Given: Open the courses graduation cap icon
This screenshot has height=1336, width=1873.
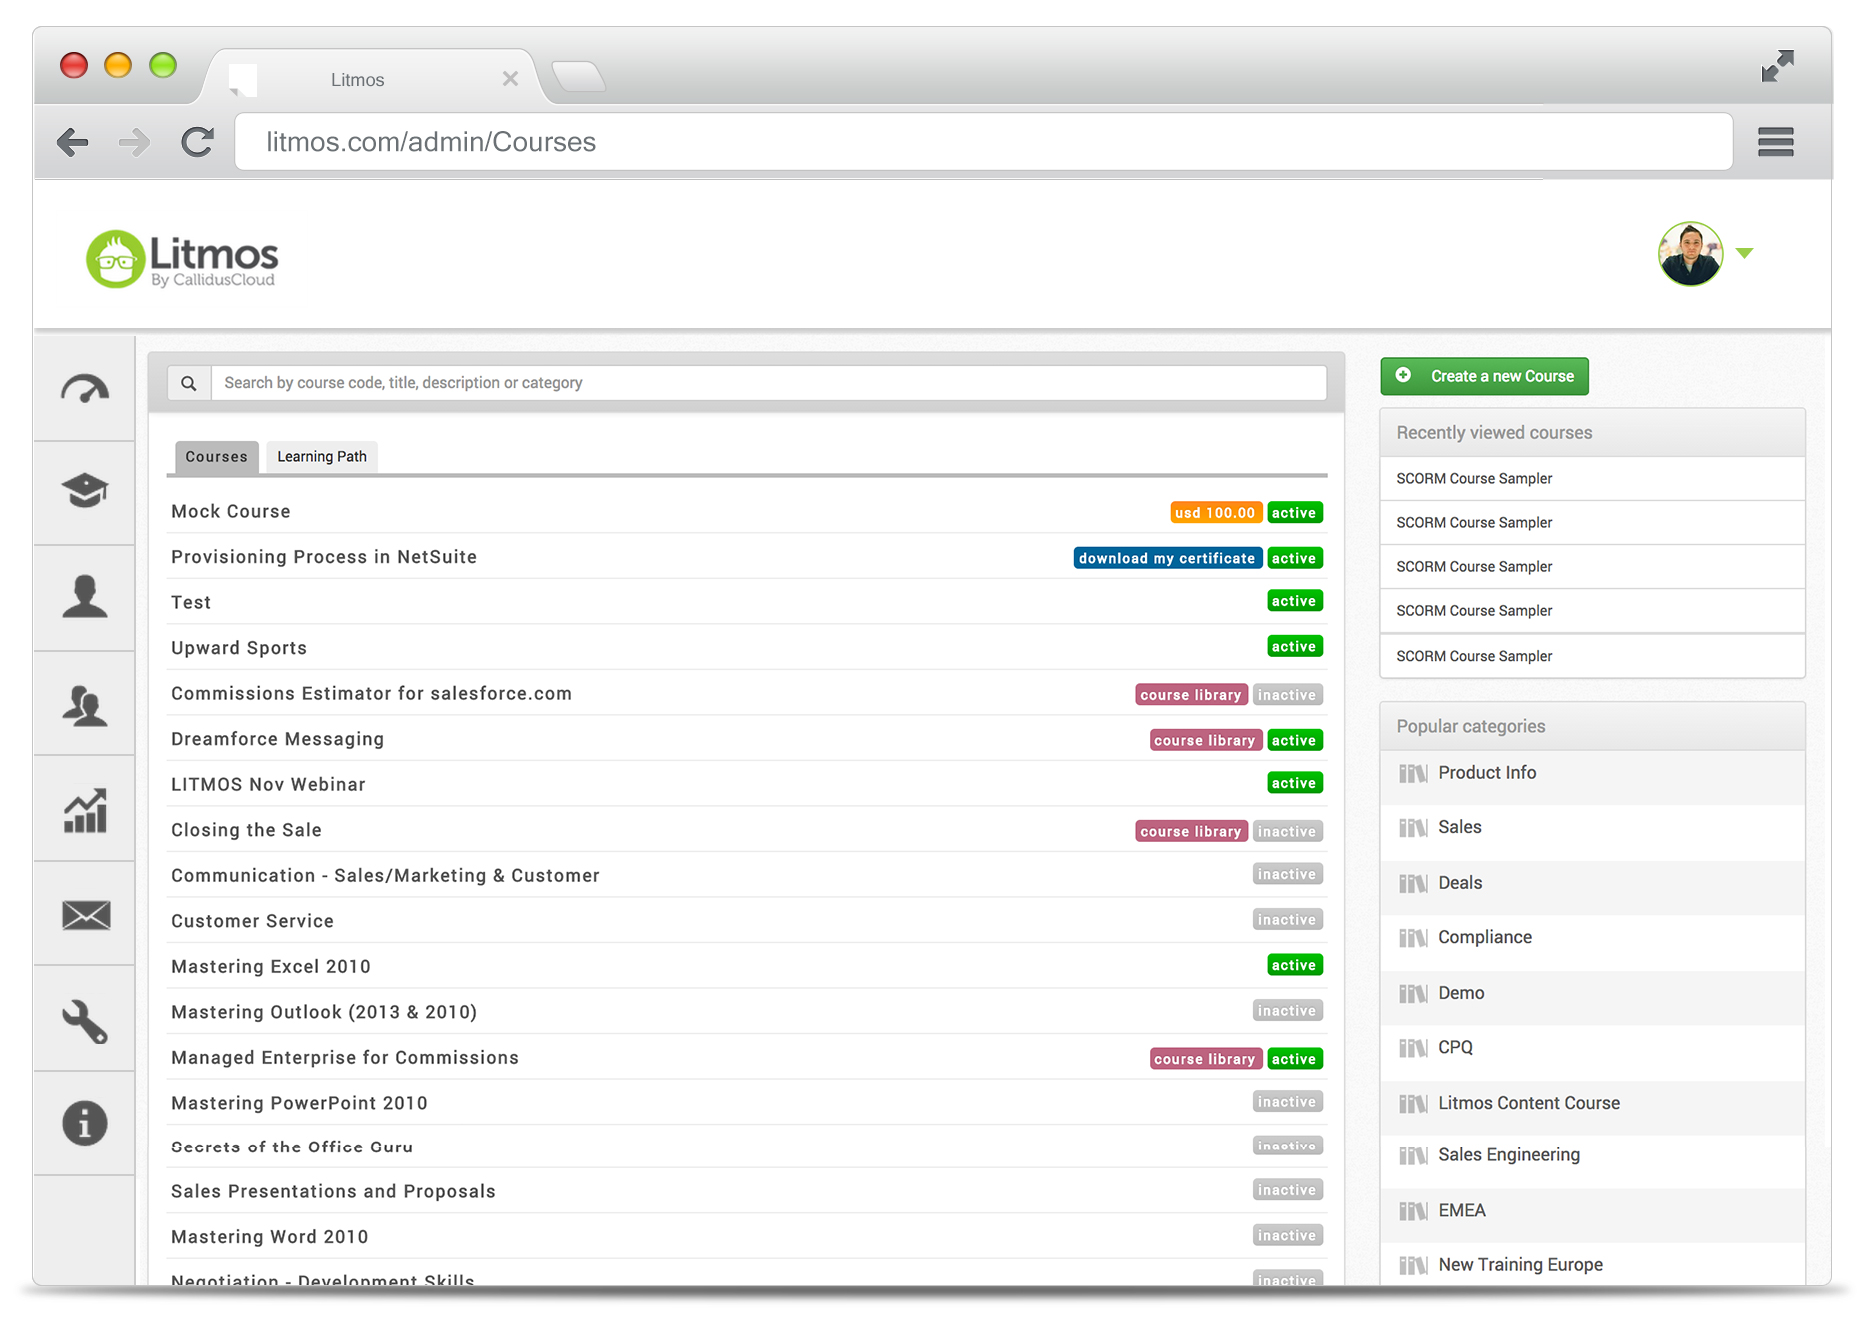Looking at the screenshot, I should point(85,491).
